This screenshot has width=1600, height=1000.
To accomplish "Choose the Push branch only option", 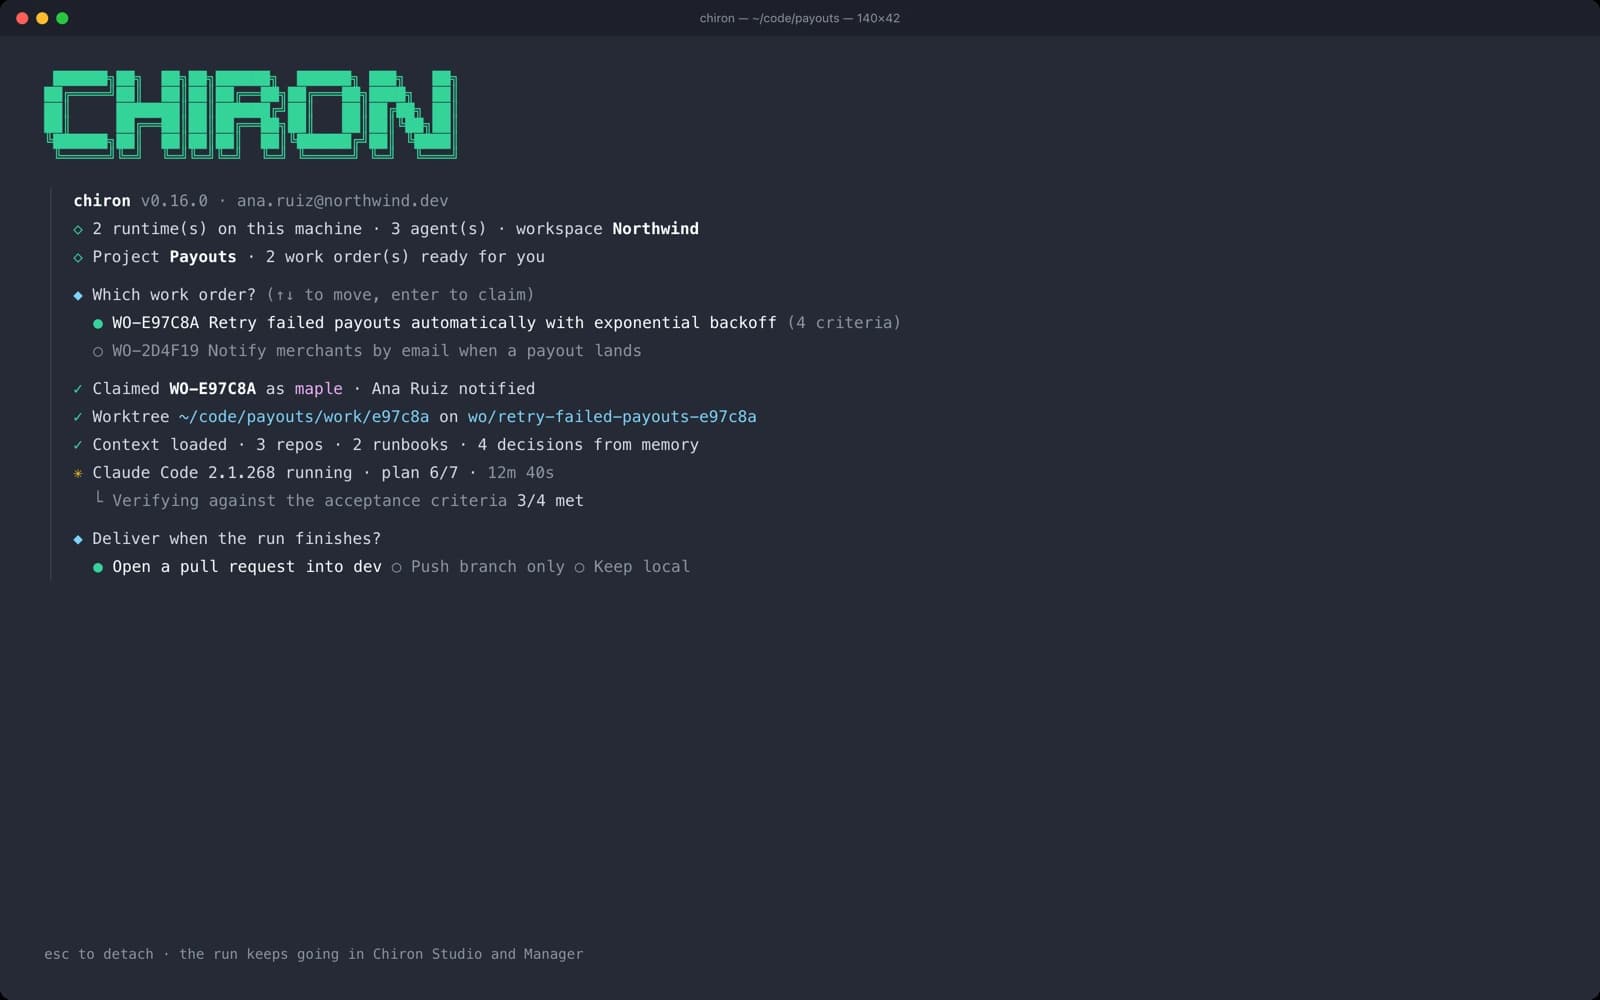I will click(478, 567).
